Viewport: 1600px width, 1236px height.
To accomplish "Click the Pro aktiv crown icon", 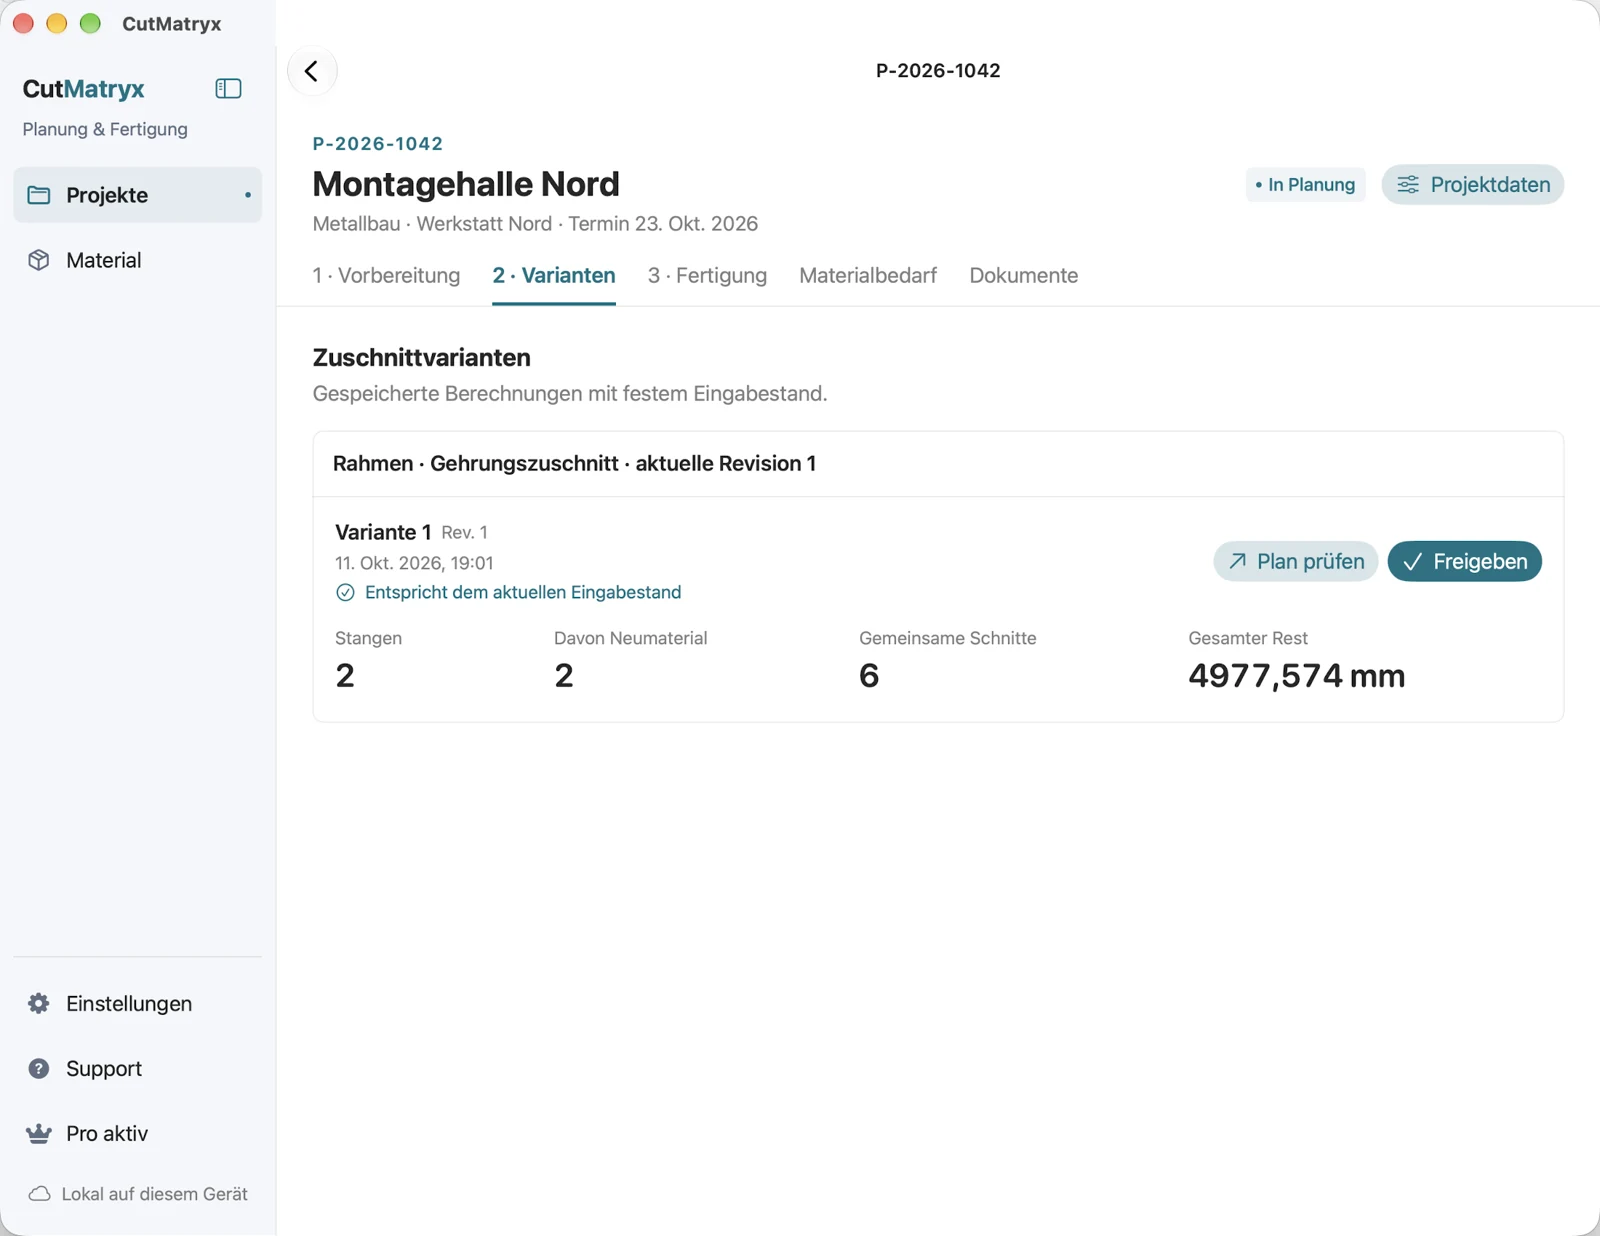I will point(39,1133).
